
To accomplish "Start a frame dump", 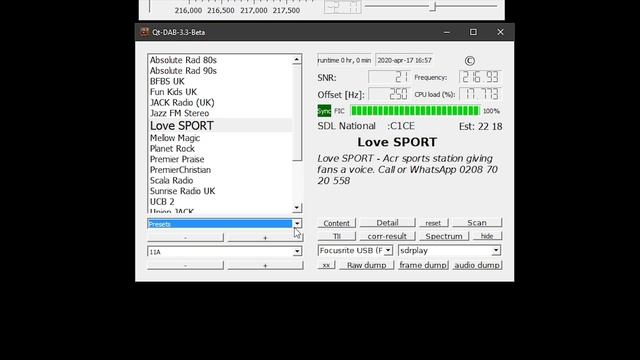I will [423, 265].
